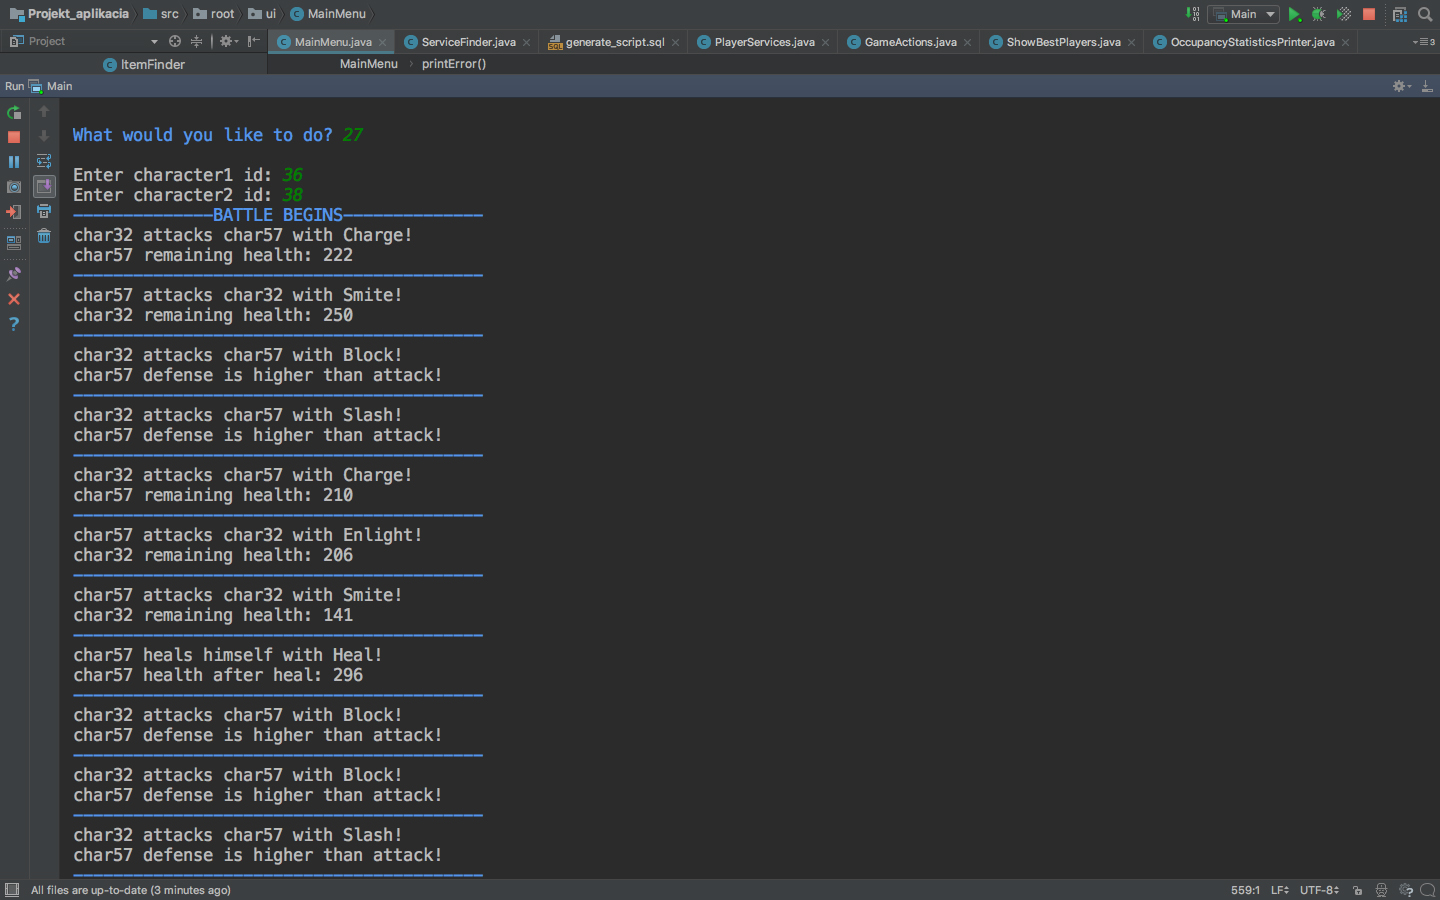Click printError() in the breadcrumb bar
The height and width of the screenshot is (900, 1440).
pos(454,64)
